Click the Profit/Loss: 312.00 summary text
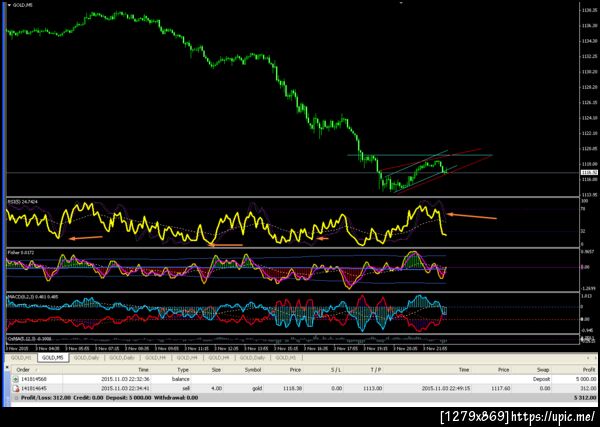 coord(46,398)
